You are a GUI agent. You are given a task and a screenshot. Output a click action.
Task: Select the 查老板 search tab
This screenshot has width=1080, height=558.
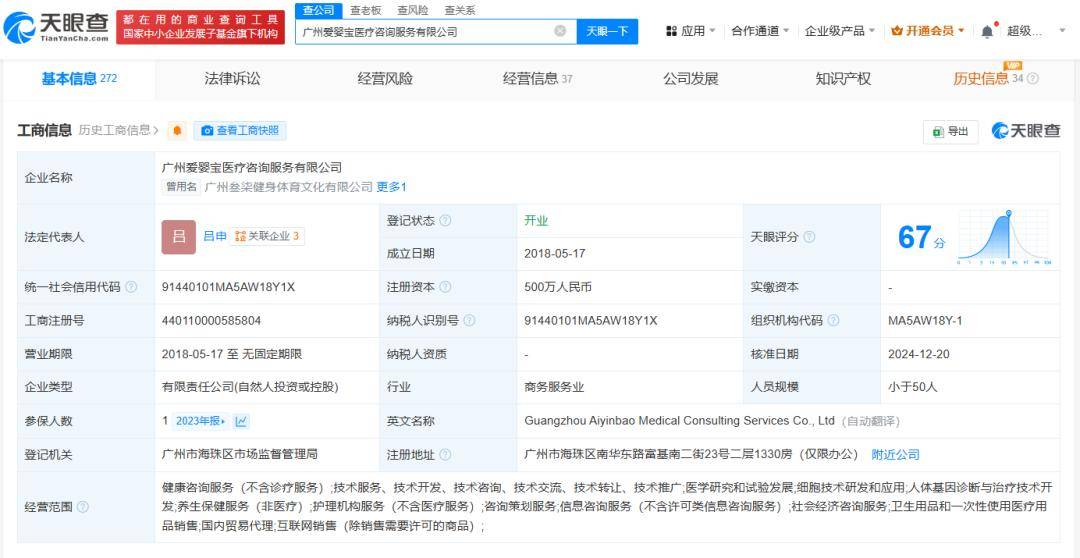pyautogui.click(x=365, y=10)
